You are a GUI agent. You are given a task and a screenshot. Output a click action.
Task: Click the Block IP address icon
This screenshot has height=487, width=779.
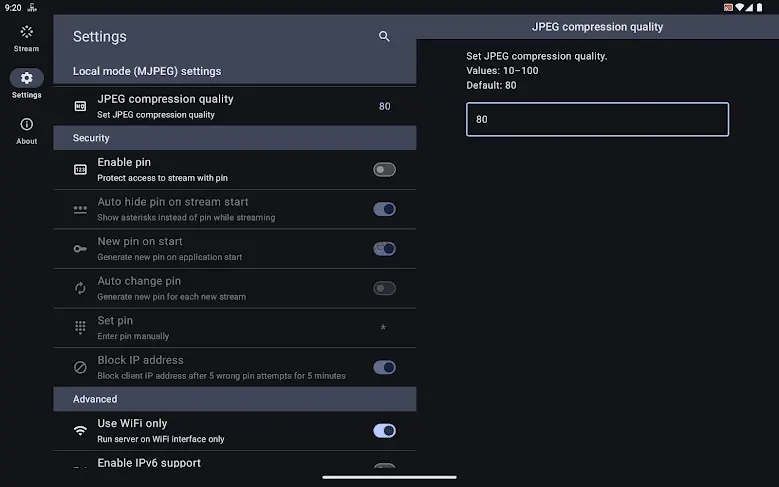(x=80, y=368)
